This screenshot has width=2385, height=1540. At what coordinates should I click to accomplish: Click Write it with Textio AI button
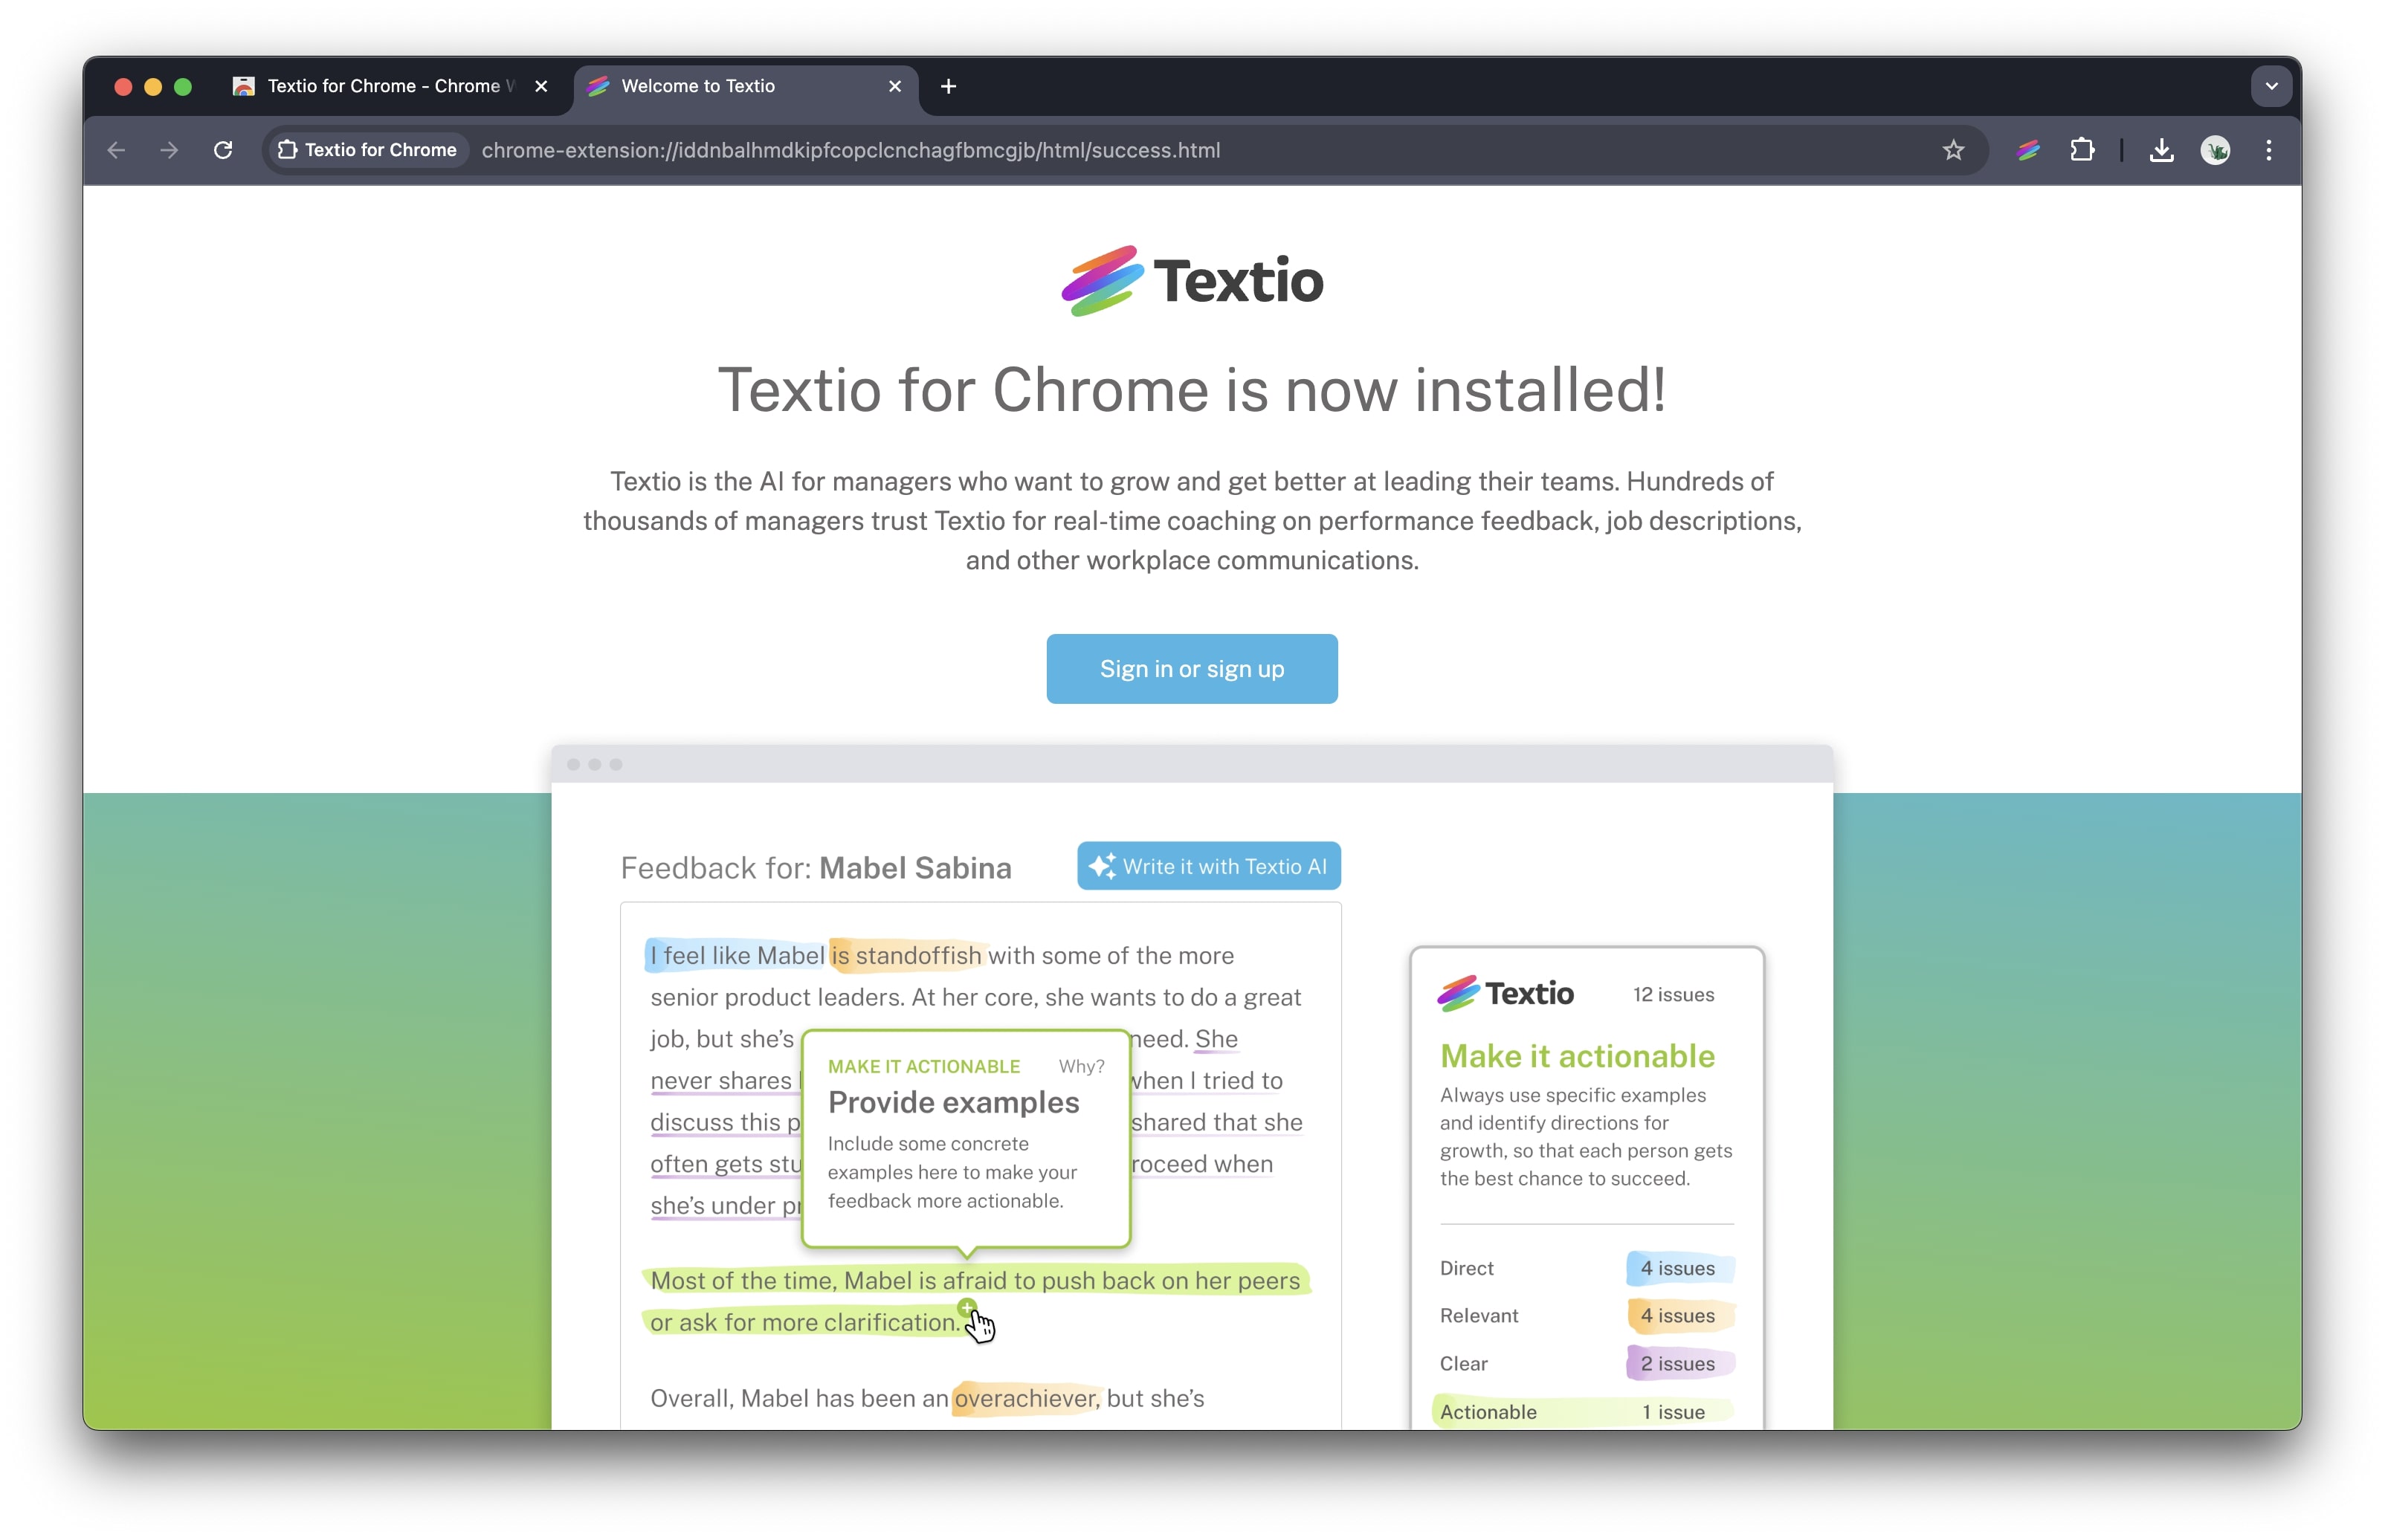click(1208, 866)
